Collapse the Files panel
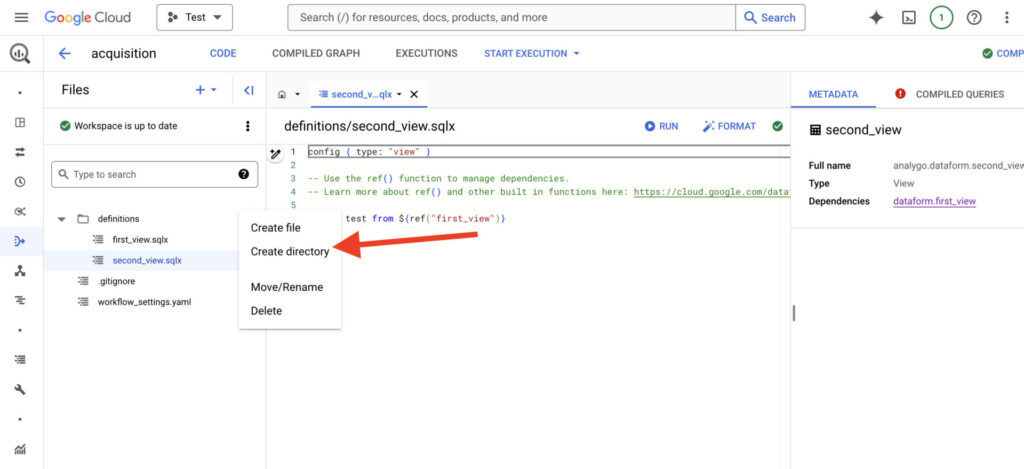1024x469 pixels. coord(249,90)
